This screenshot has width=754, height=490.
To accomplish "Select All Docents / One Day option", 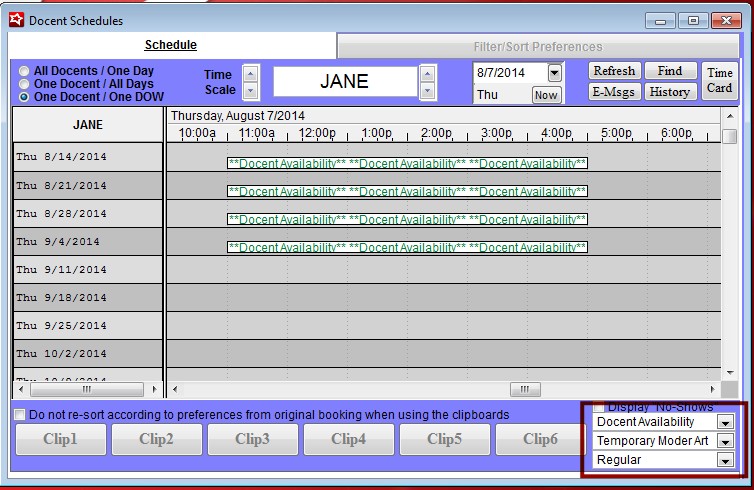I will tap(24, 72).
